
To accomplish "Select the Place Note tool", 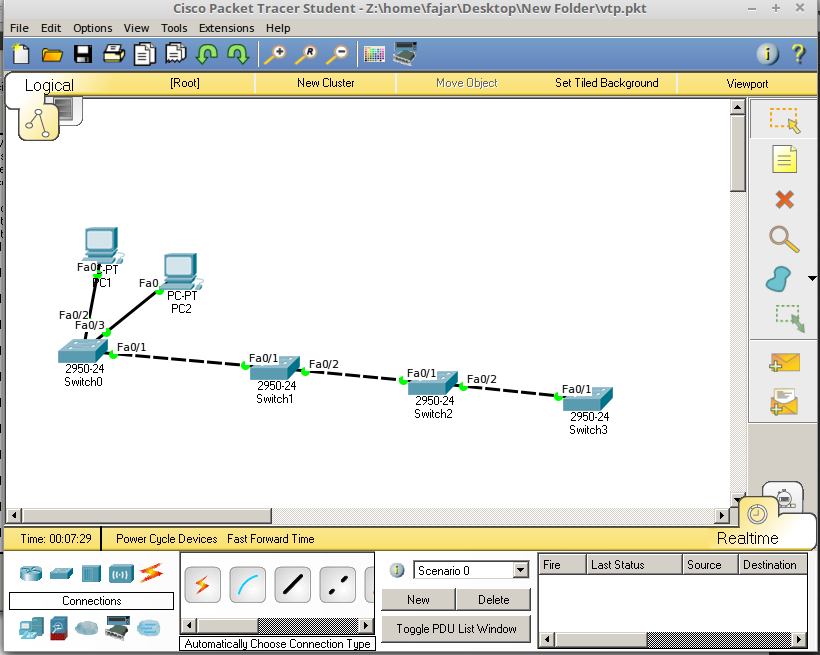I will point(785,159).
